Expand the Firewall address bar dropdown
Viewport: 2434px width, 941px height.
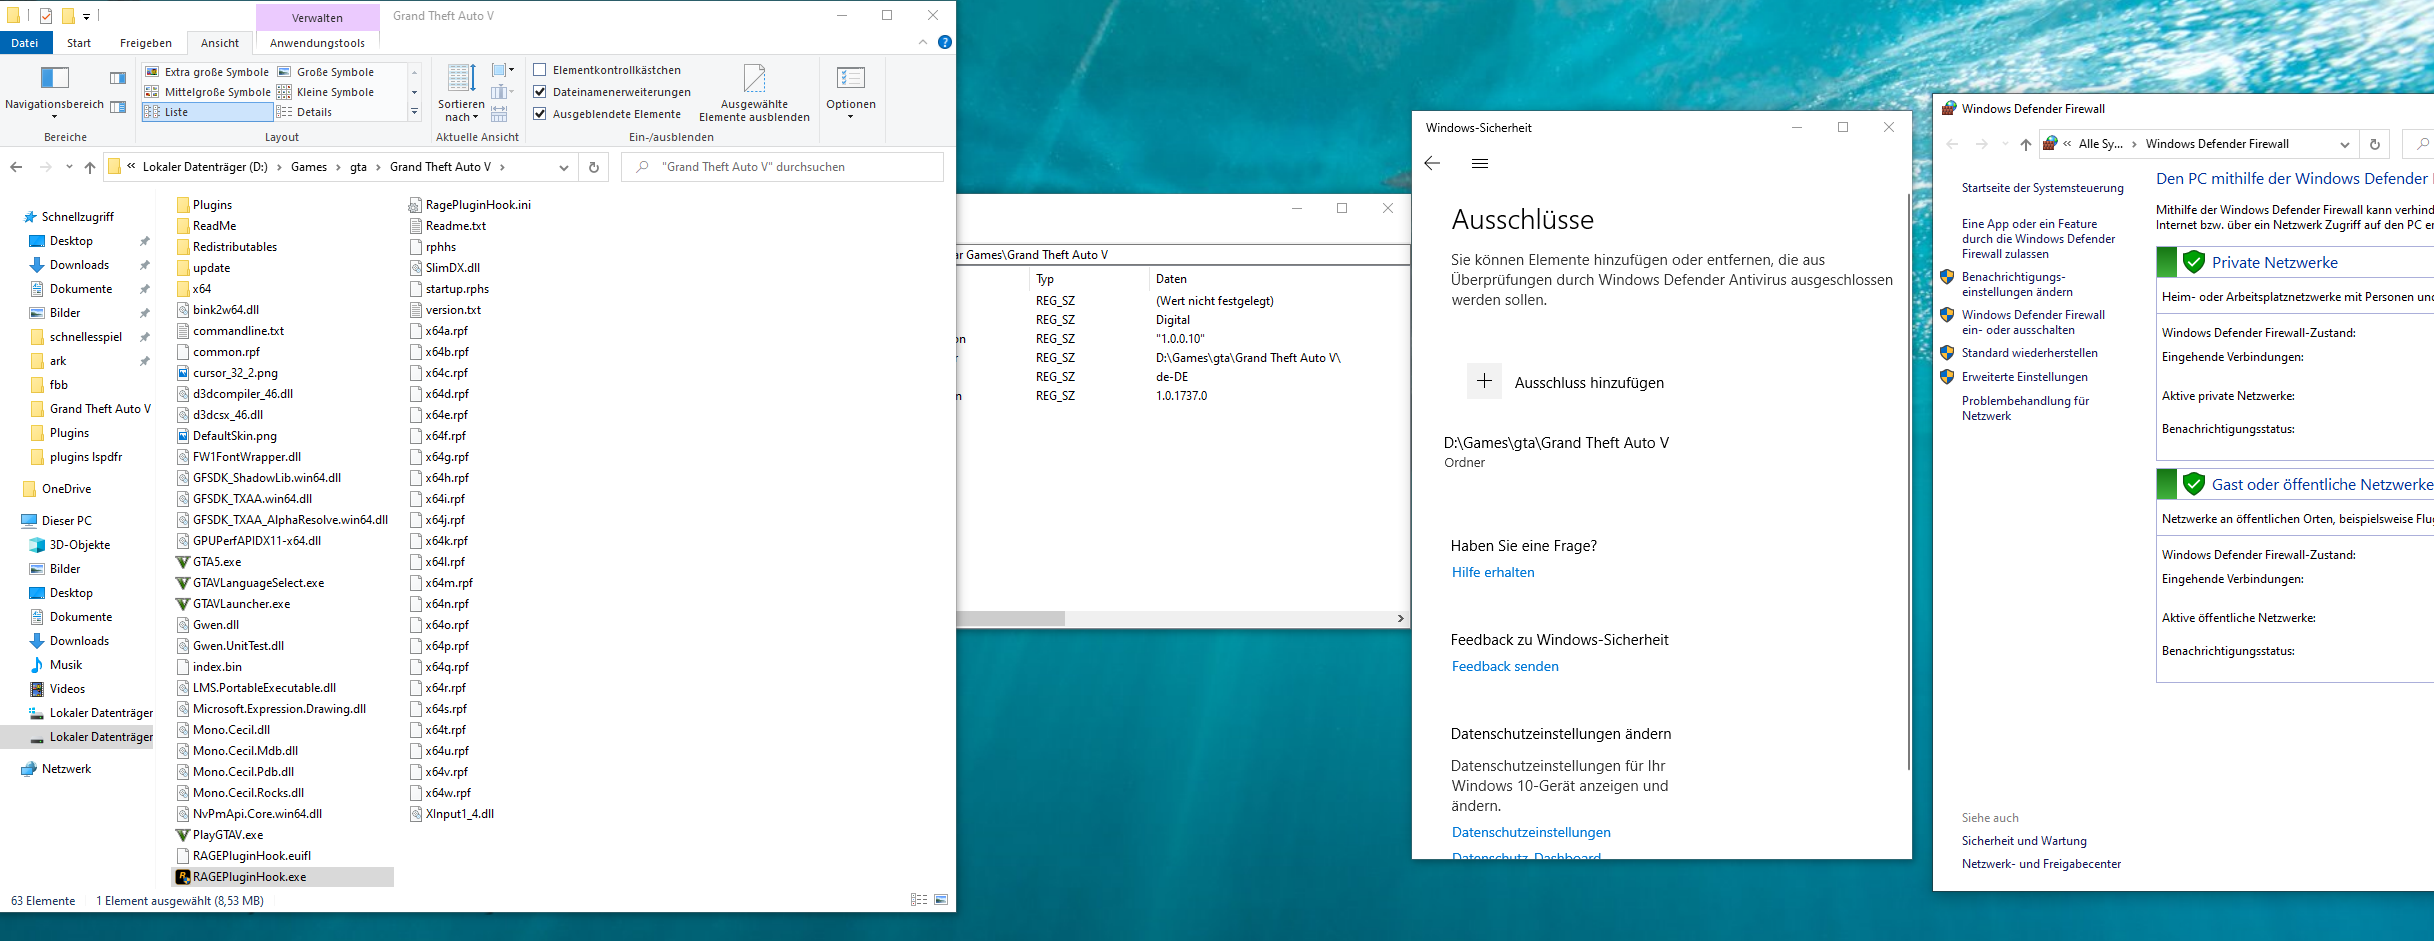point(2345,144)
